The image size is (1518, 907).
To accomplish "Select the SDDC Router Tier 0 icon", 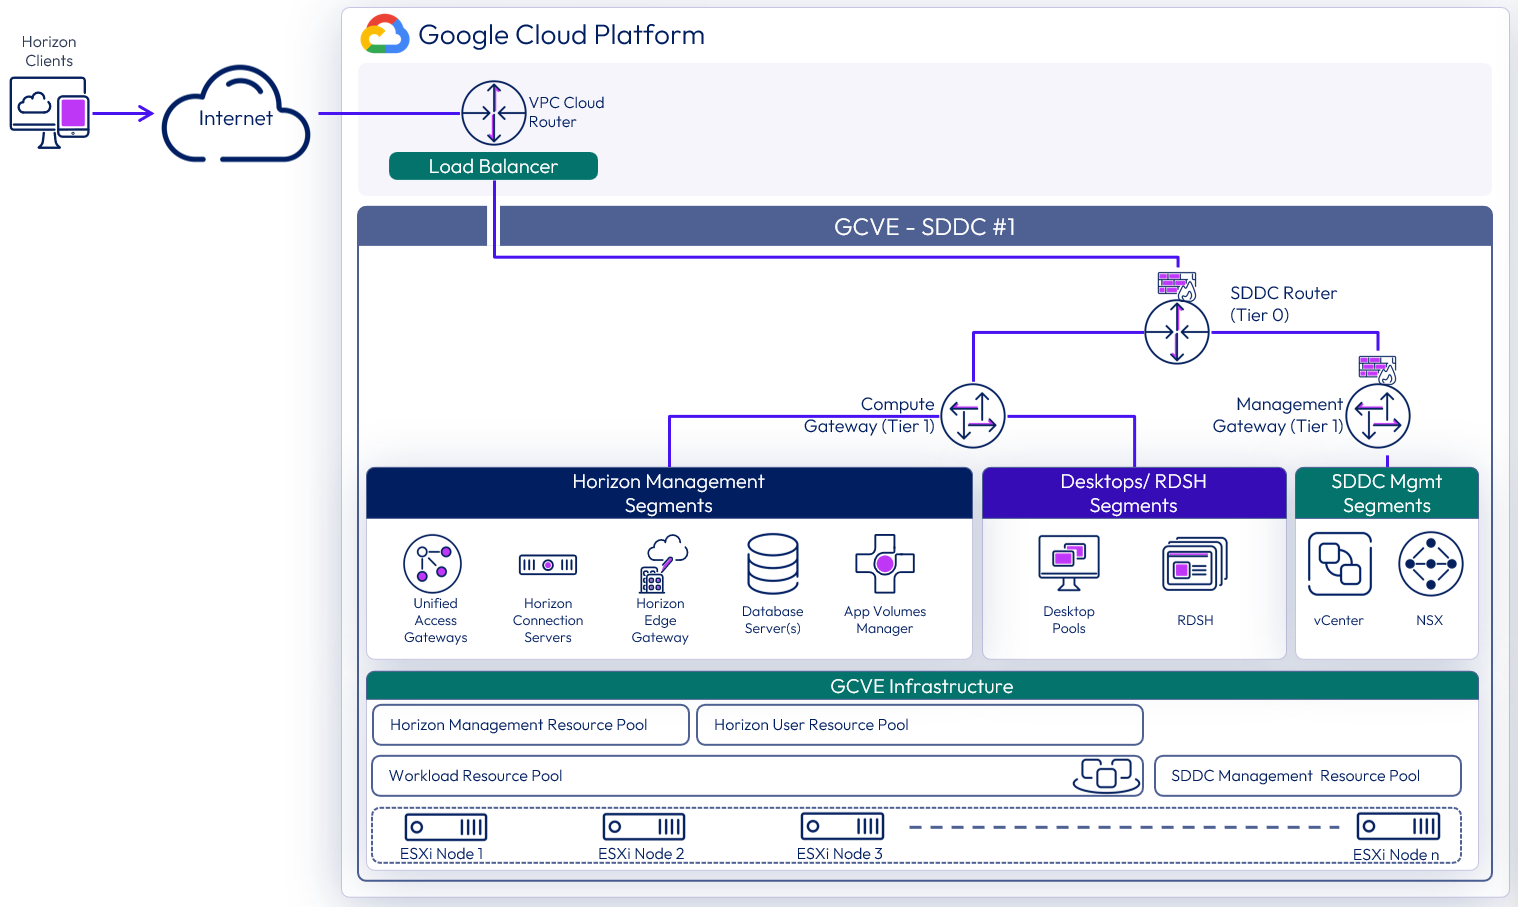I will (1176, 332).
